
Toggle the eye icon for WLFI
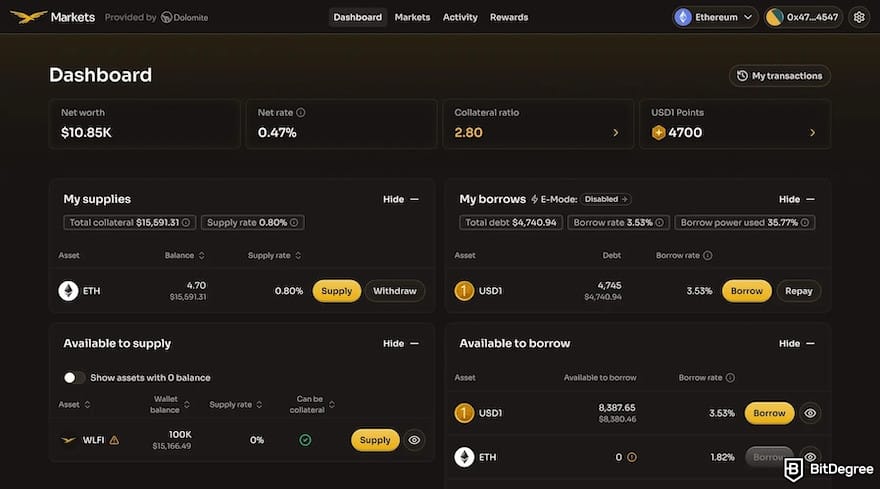[414, 440]
